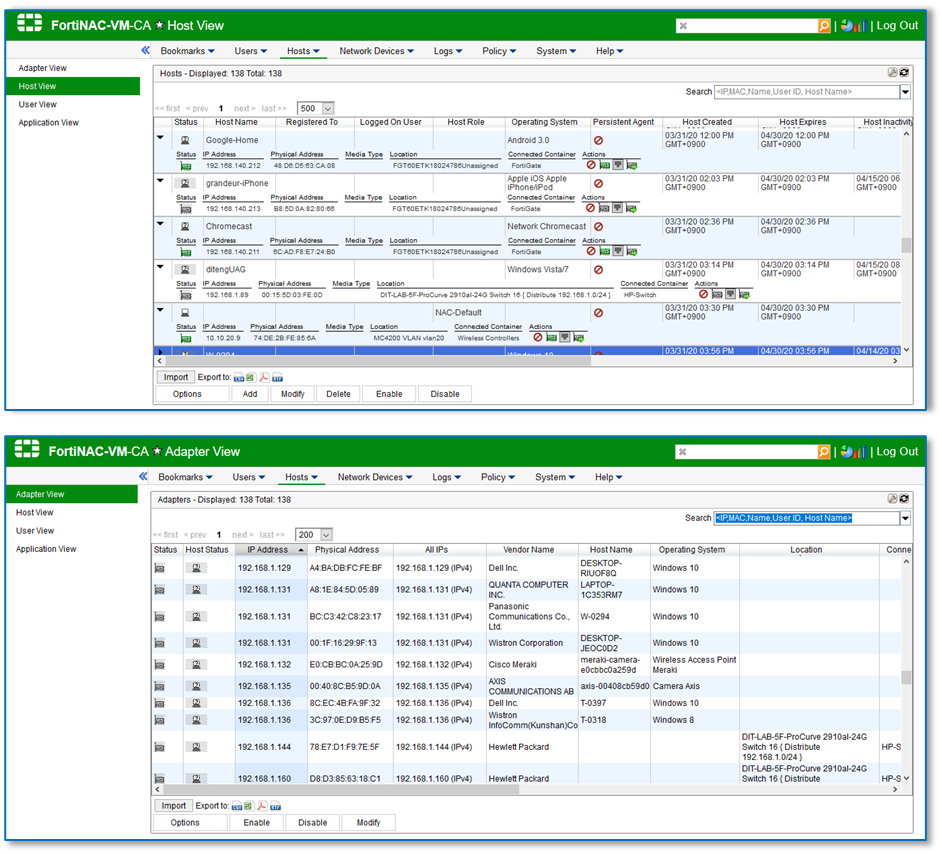Click Disable button in Adapters panel

click(x=313, y=822)
